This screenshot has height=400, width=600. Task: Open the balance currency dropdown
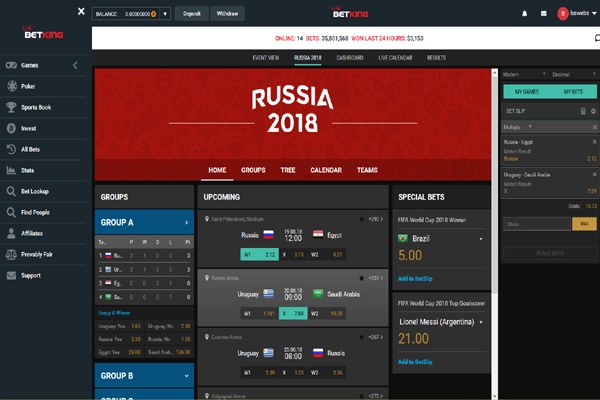165,14
